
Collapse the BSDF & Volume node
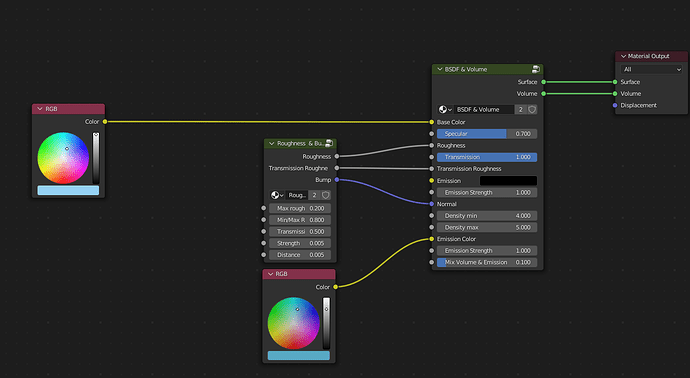click(439, 69)
